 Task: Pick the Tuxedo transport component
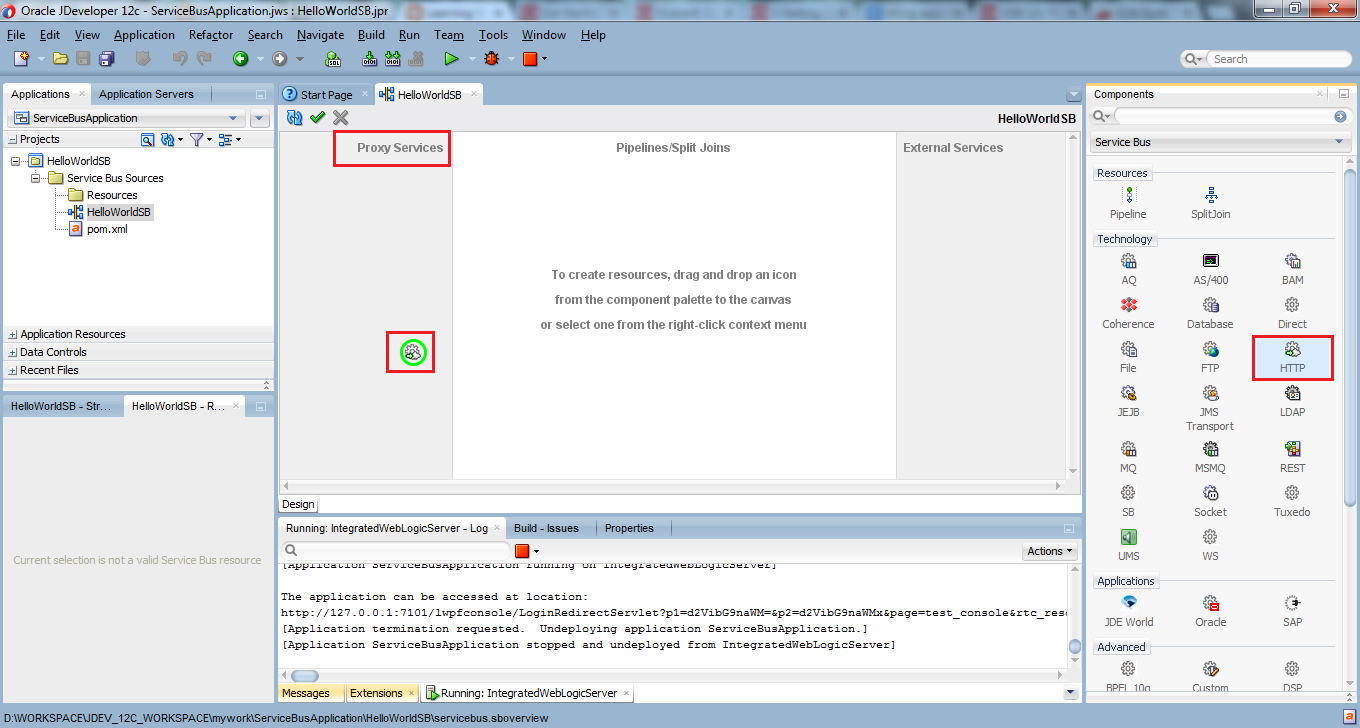[1292, 500]
